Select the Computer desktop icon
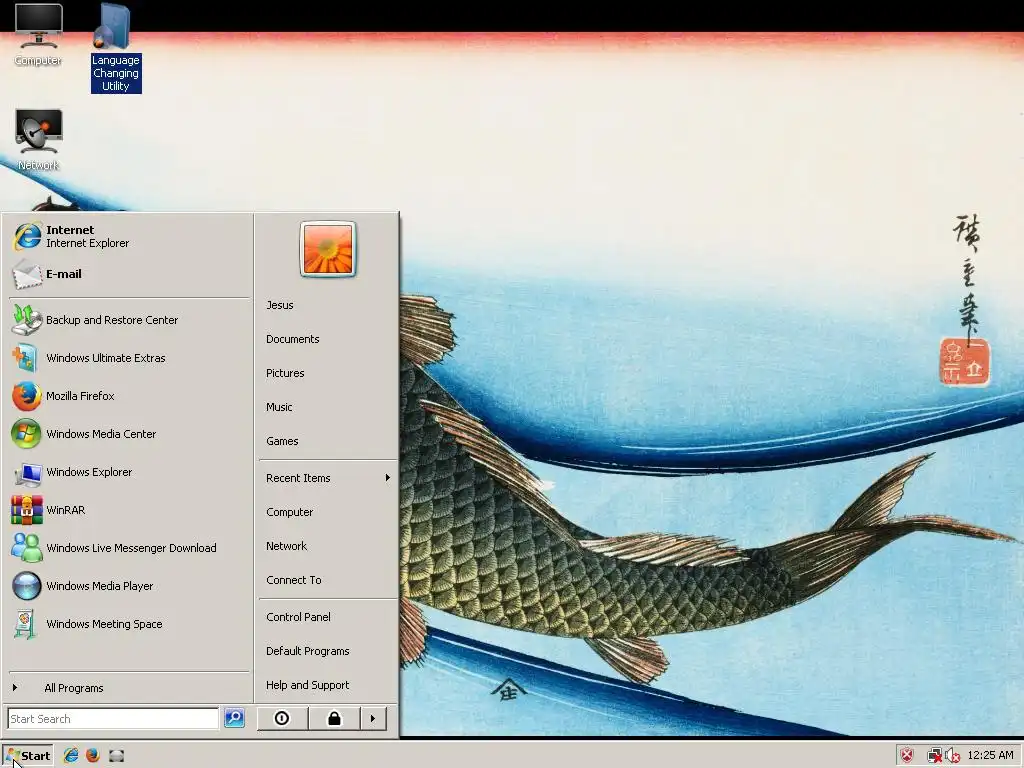Screen dimensions: 1024x768 (38, 35)
